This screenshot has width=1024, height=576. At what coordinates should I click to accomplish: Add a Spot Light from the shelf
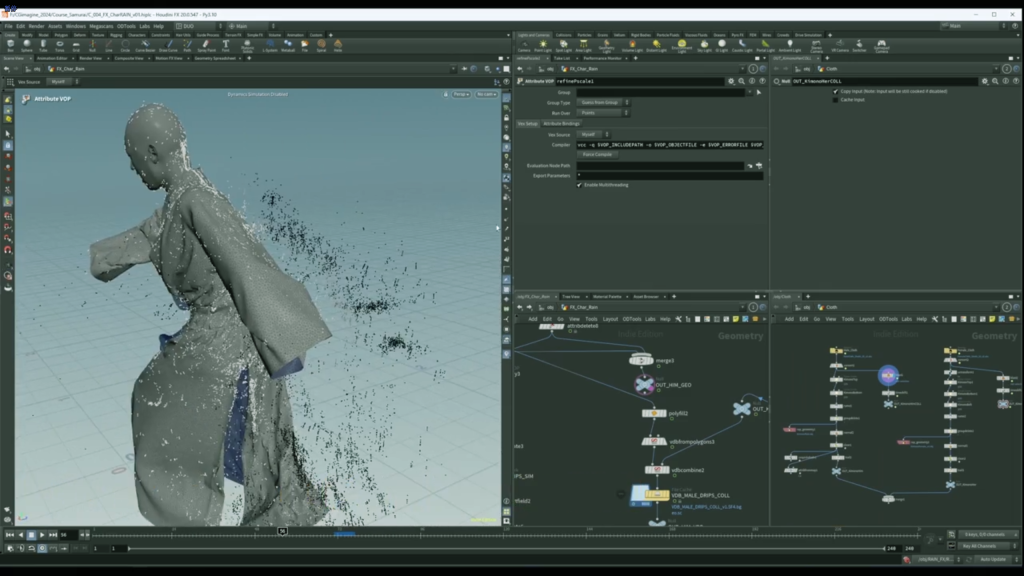pyautogui.click(x=564, y=46)
